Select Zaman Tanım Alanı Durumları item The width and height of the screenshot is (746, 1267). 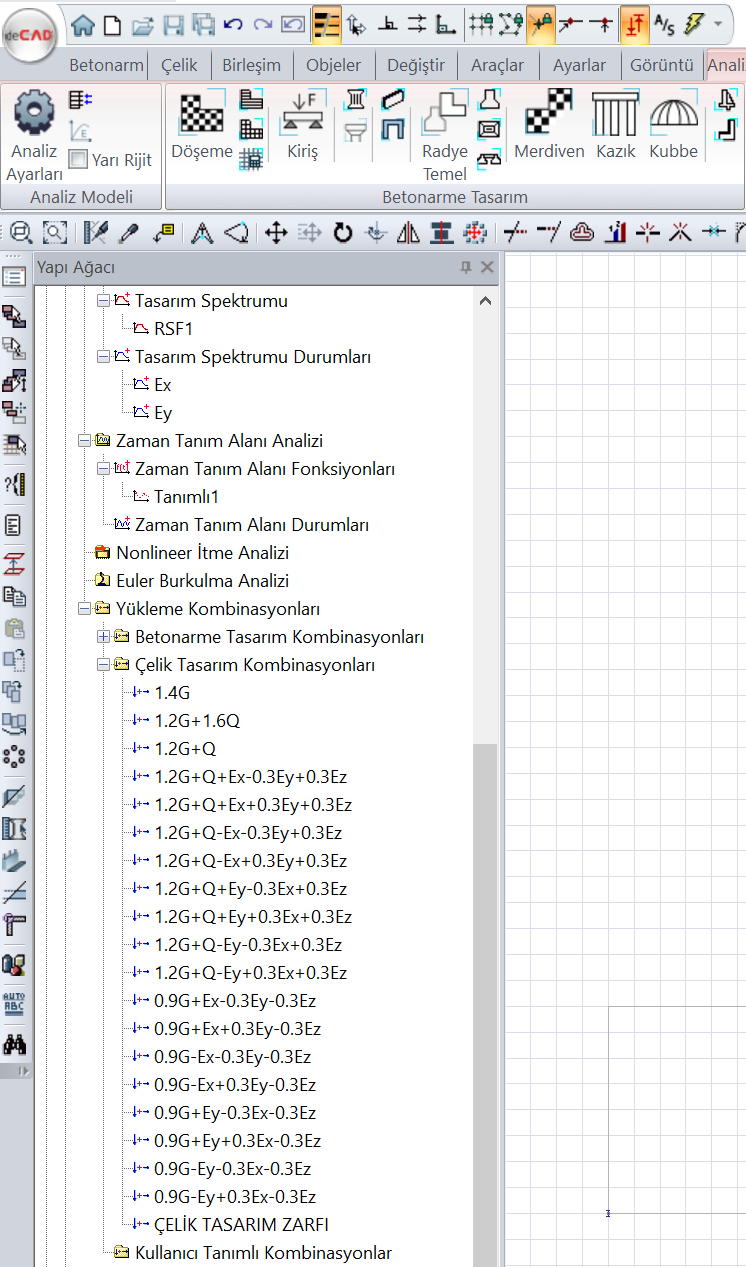252,524
